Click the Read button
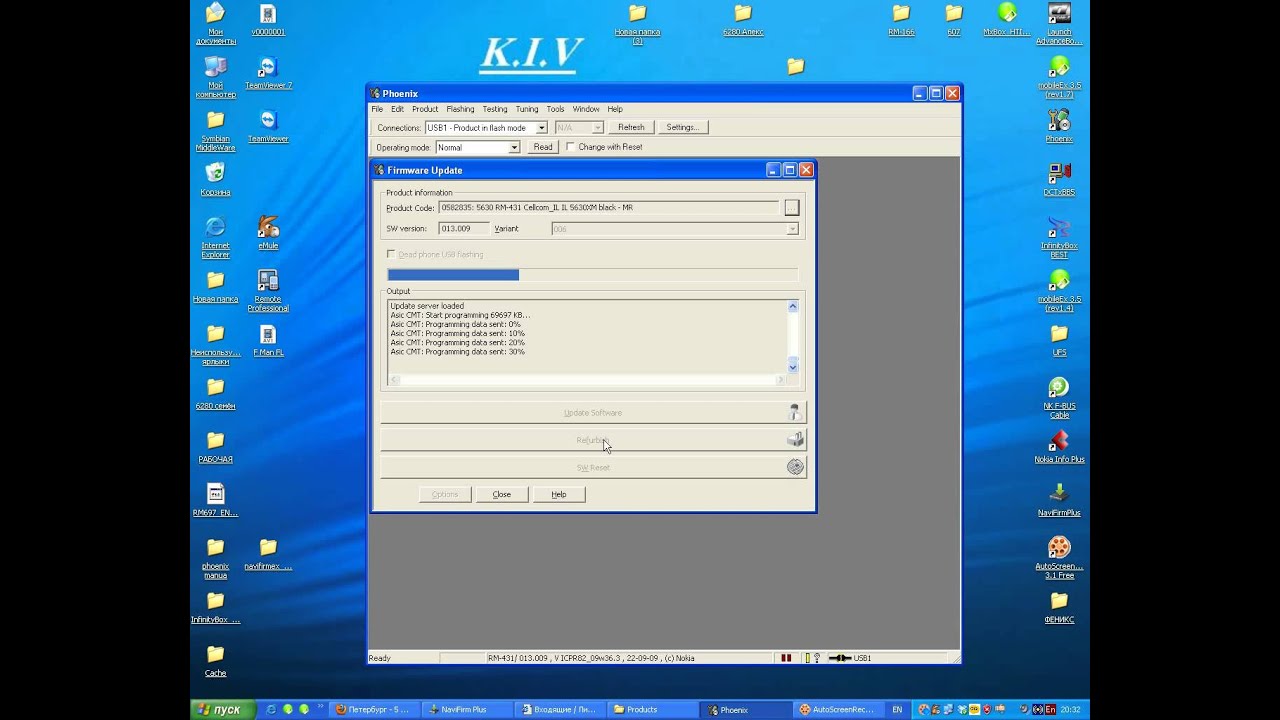1280x720 pixels. 542,147
